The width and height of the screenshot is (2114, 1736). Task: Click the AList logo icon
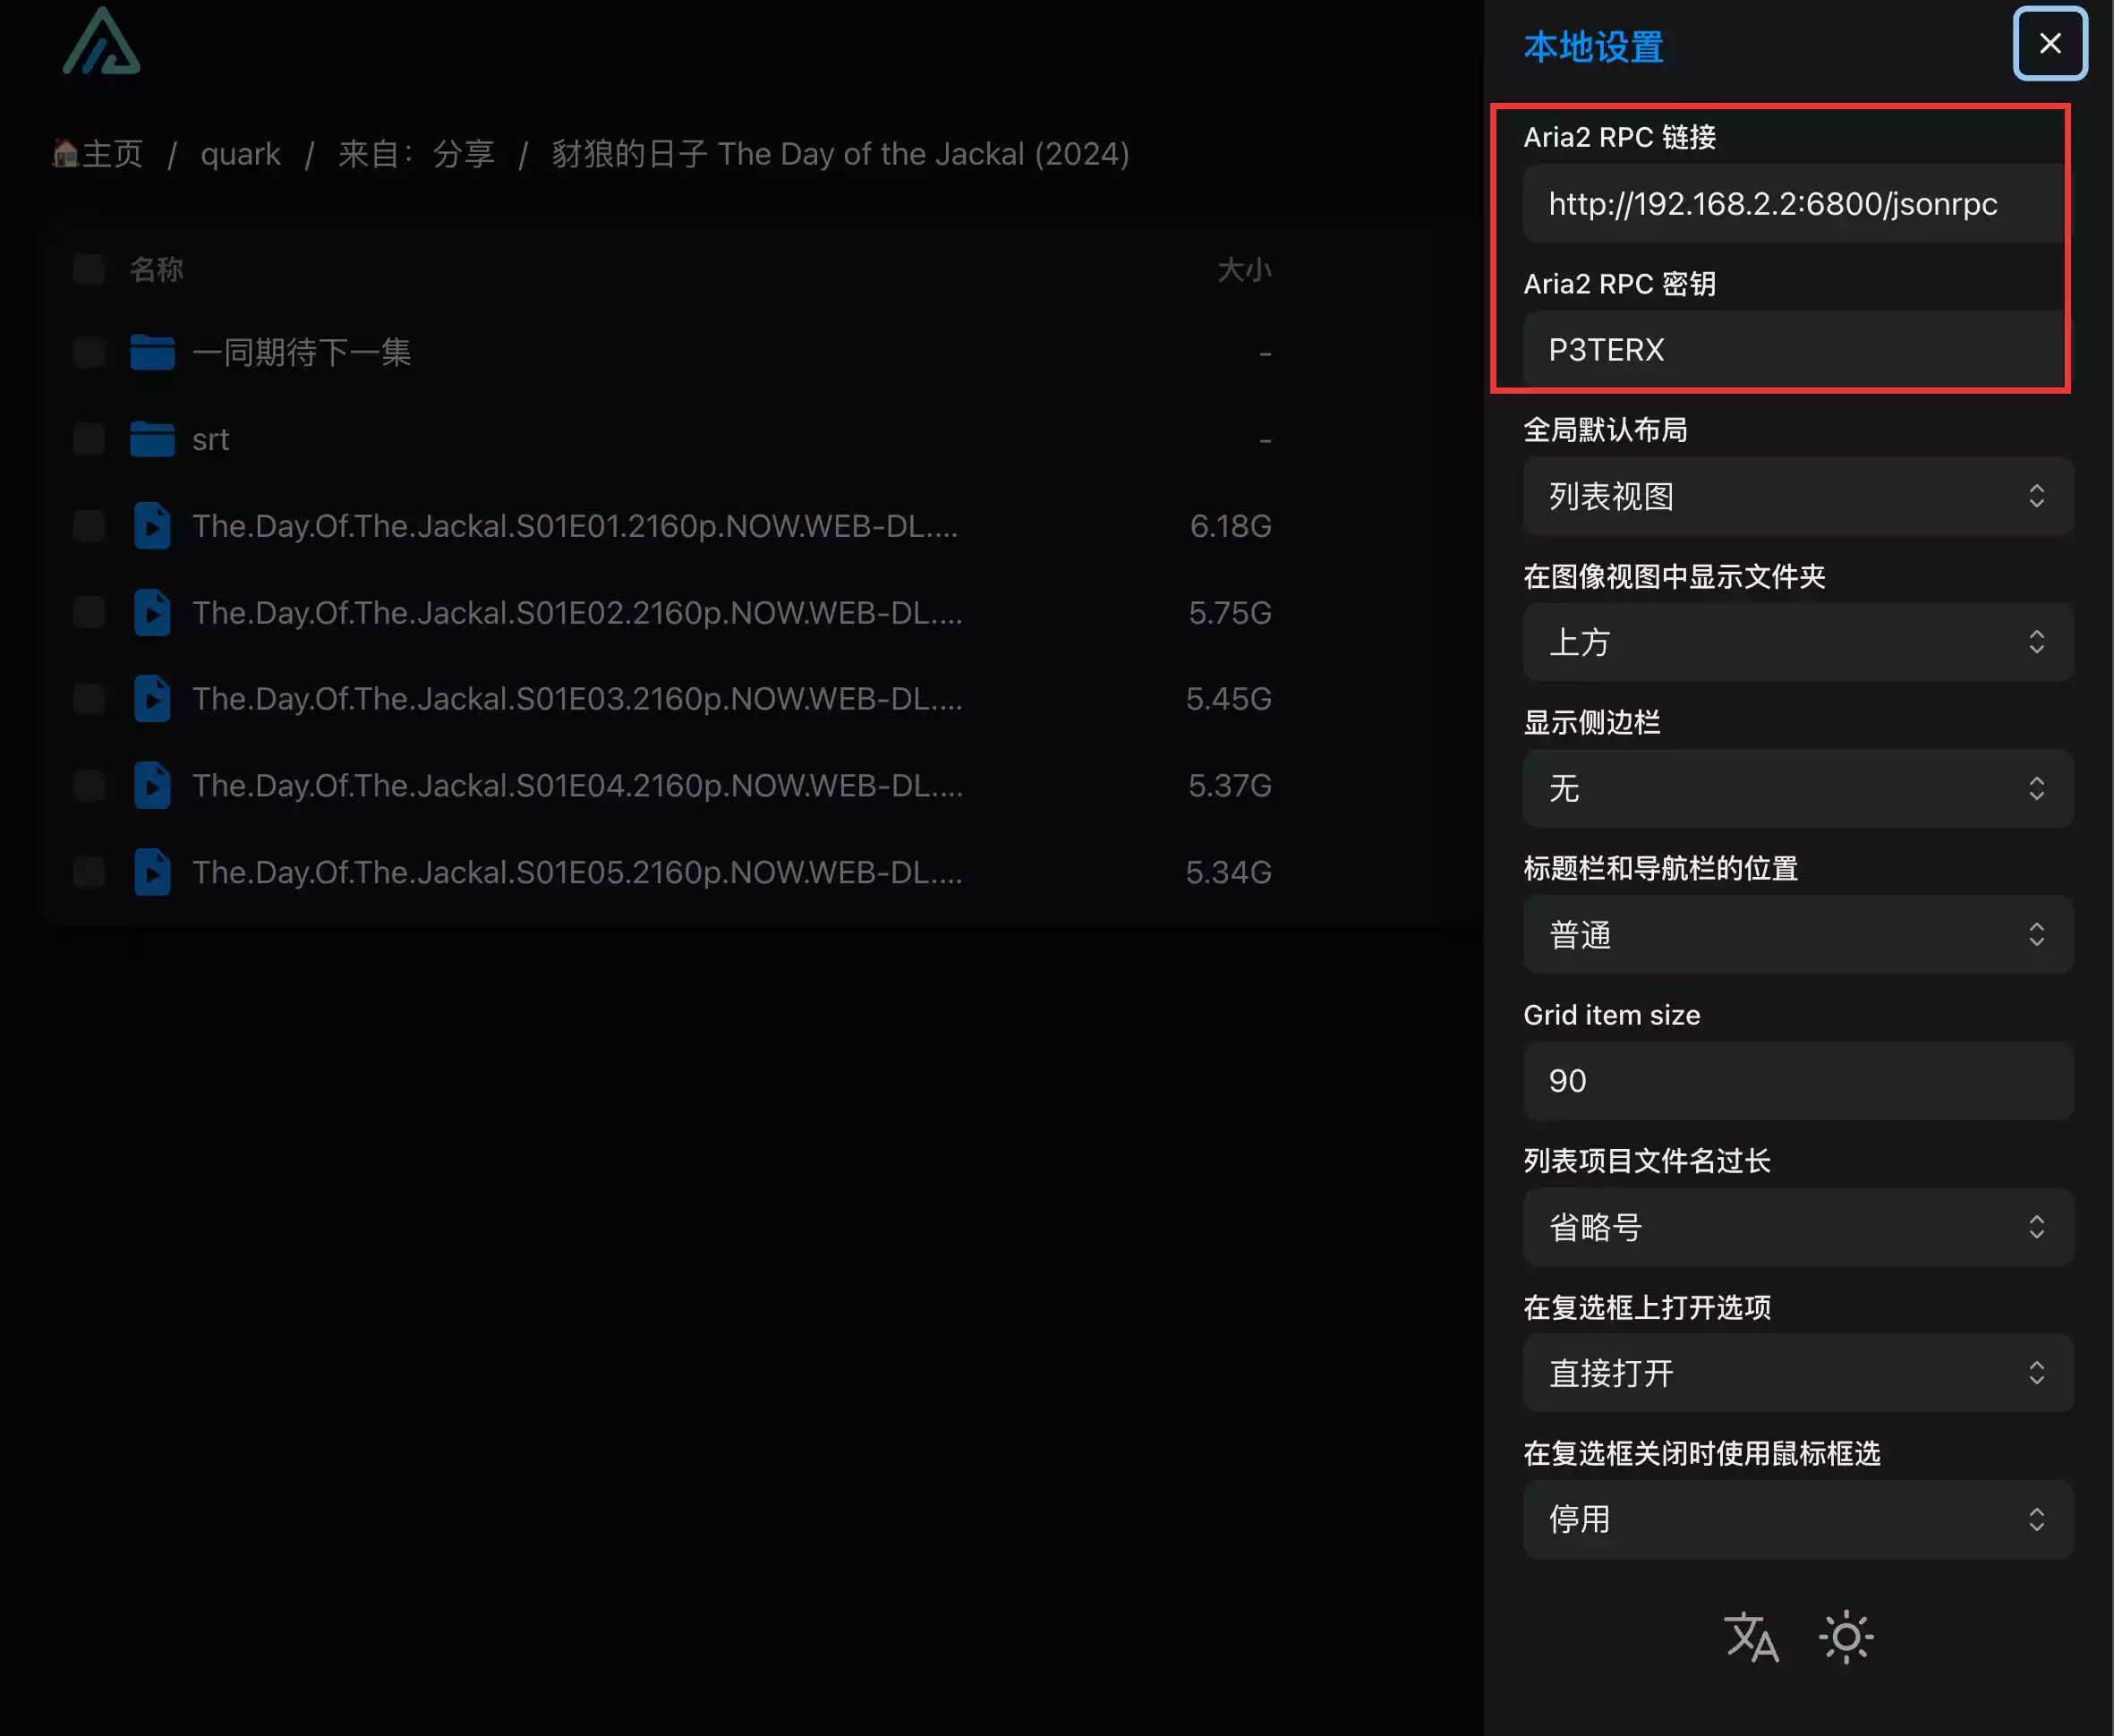coord(101,42)
